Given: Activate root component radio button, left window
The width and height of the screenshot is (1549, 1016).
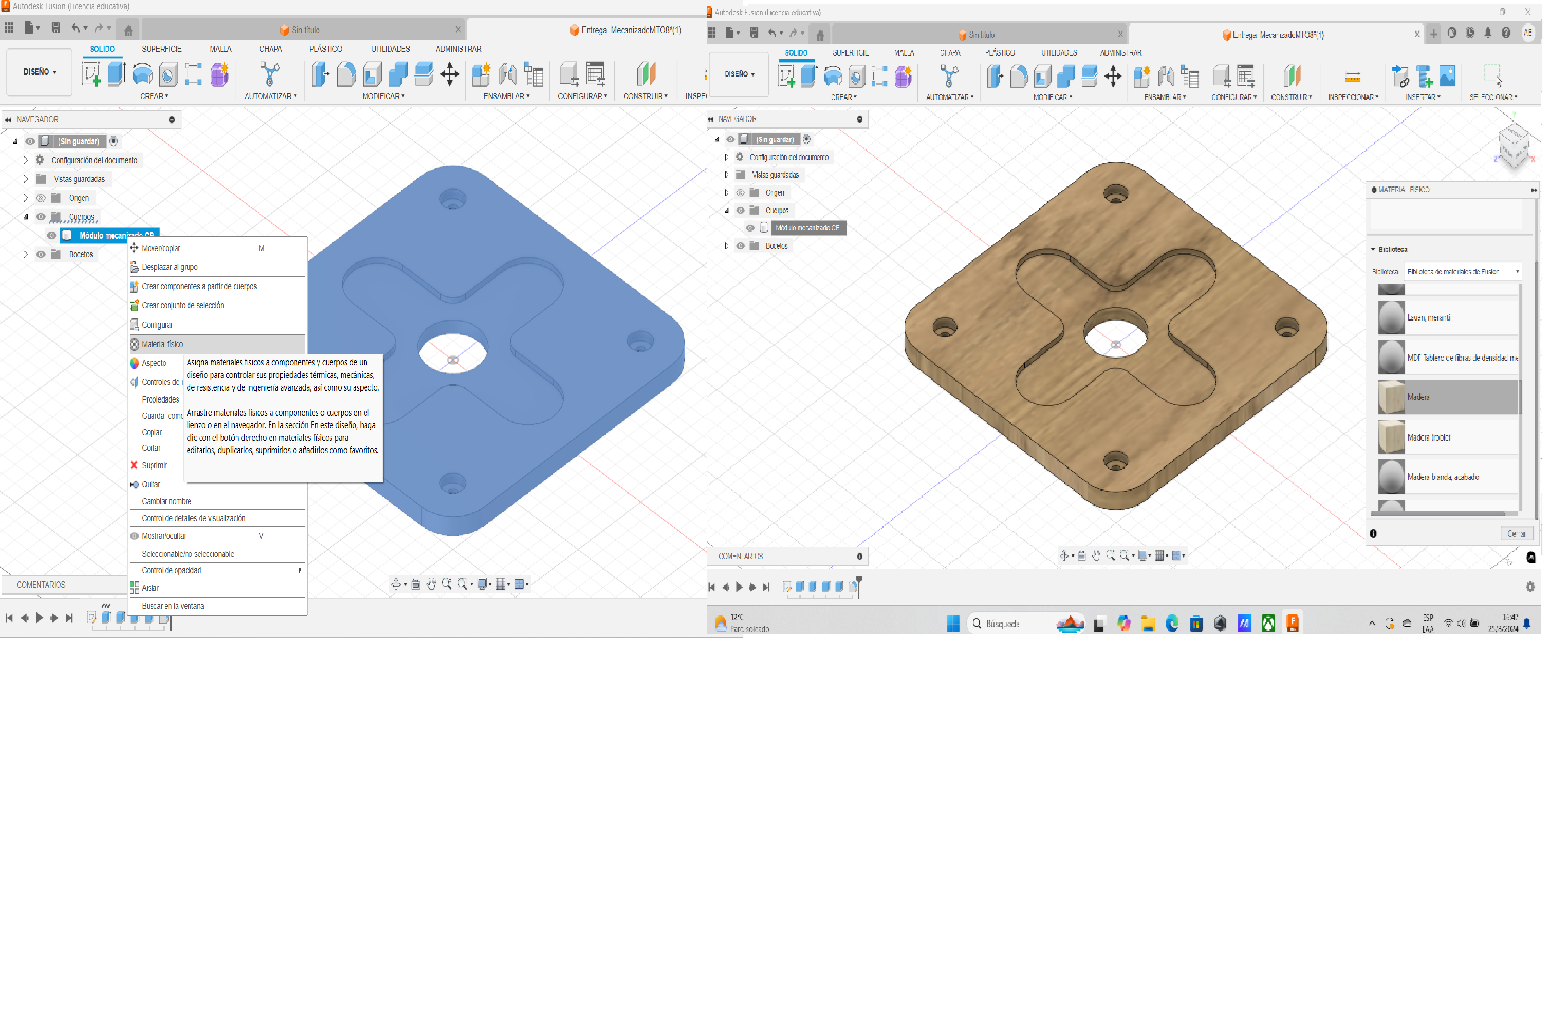Looking at the screenshot, I should [x=114, y=141].
